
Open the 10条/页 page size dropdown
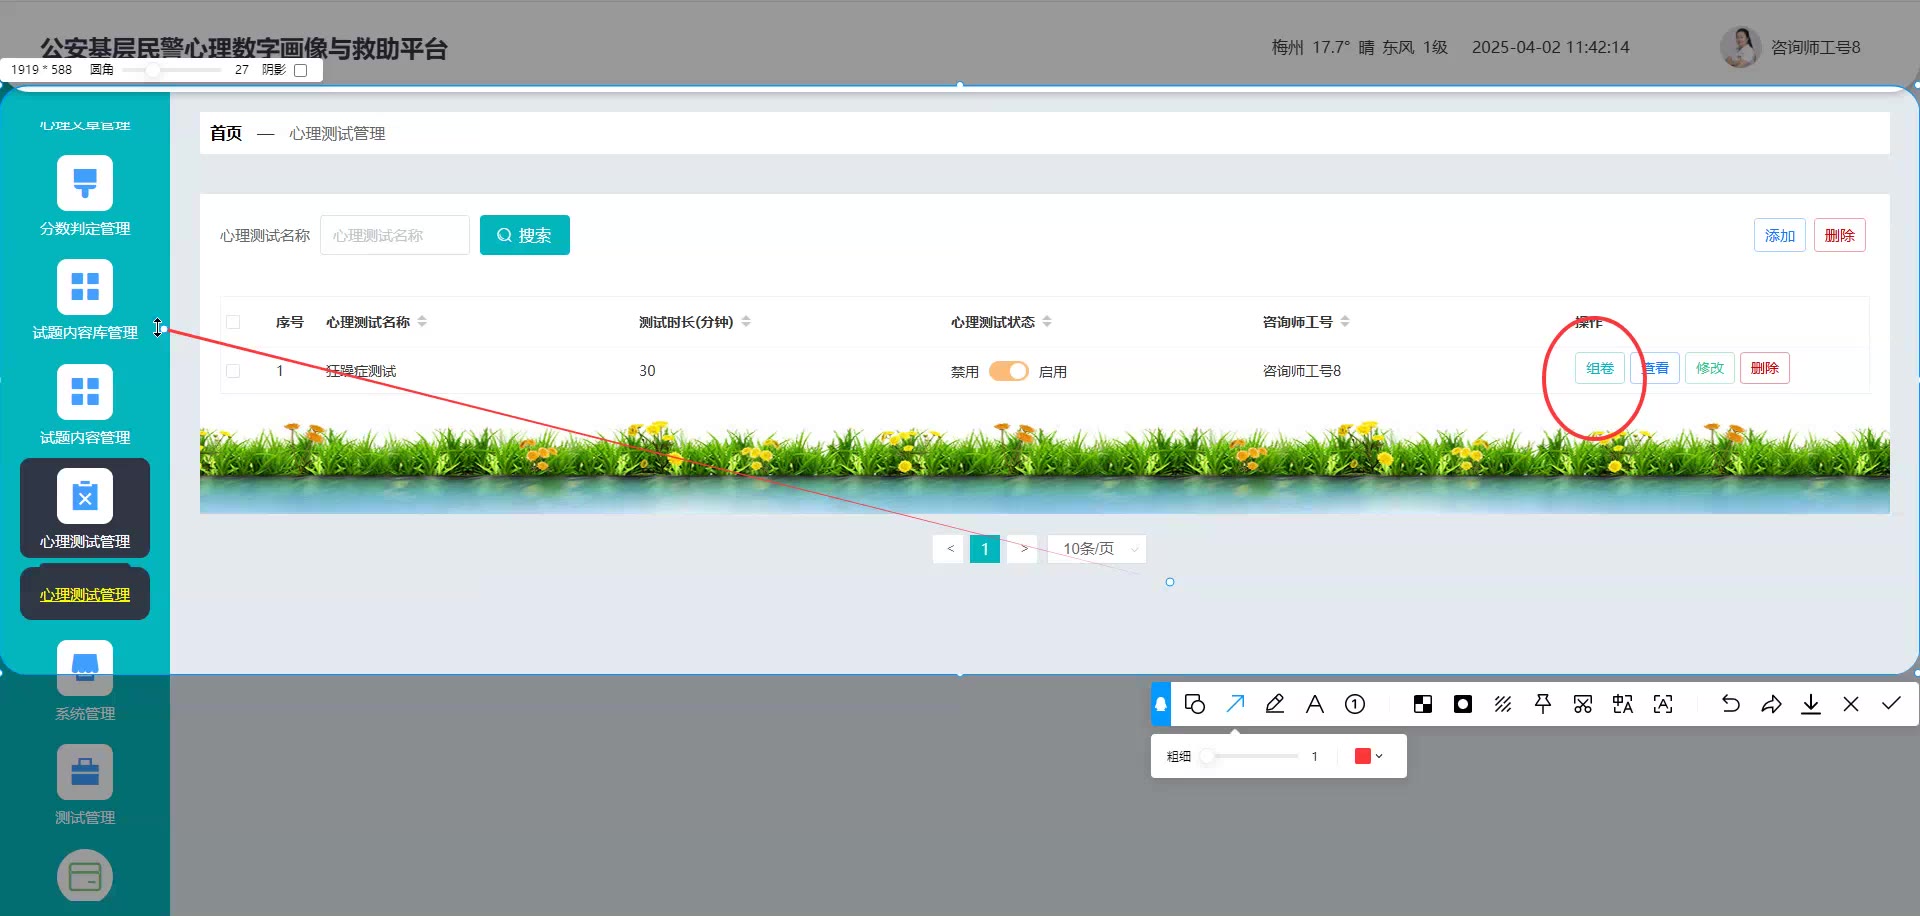1097,549
